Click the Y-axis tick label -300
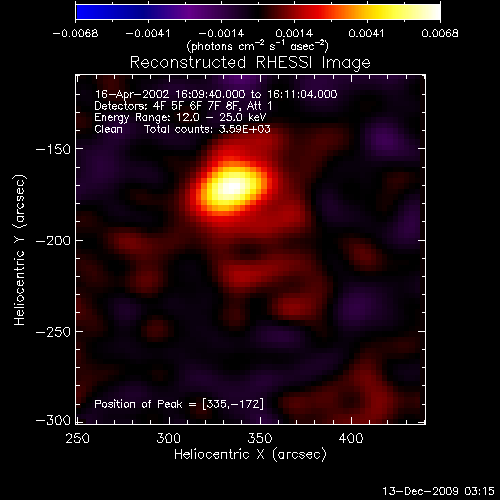The width and height of the screenshot is (500, 500). [x=53, y=420]
